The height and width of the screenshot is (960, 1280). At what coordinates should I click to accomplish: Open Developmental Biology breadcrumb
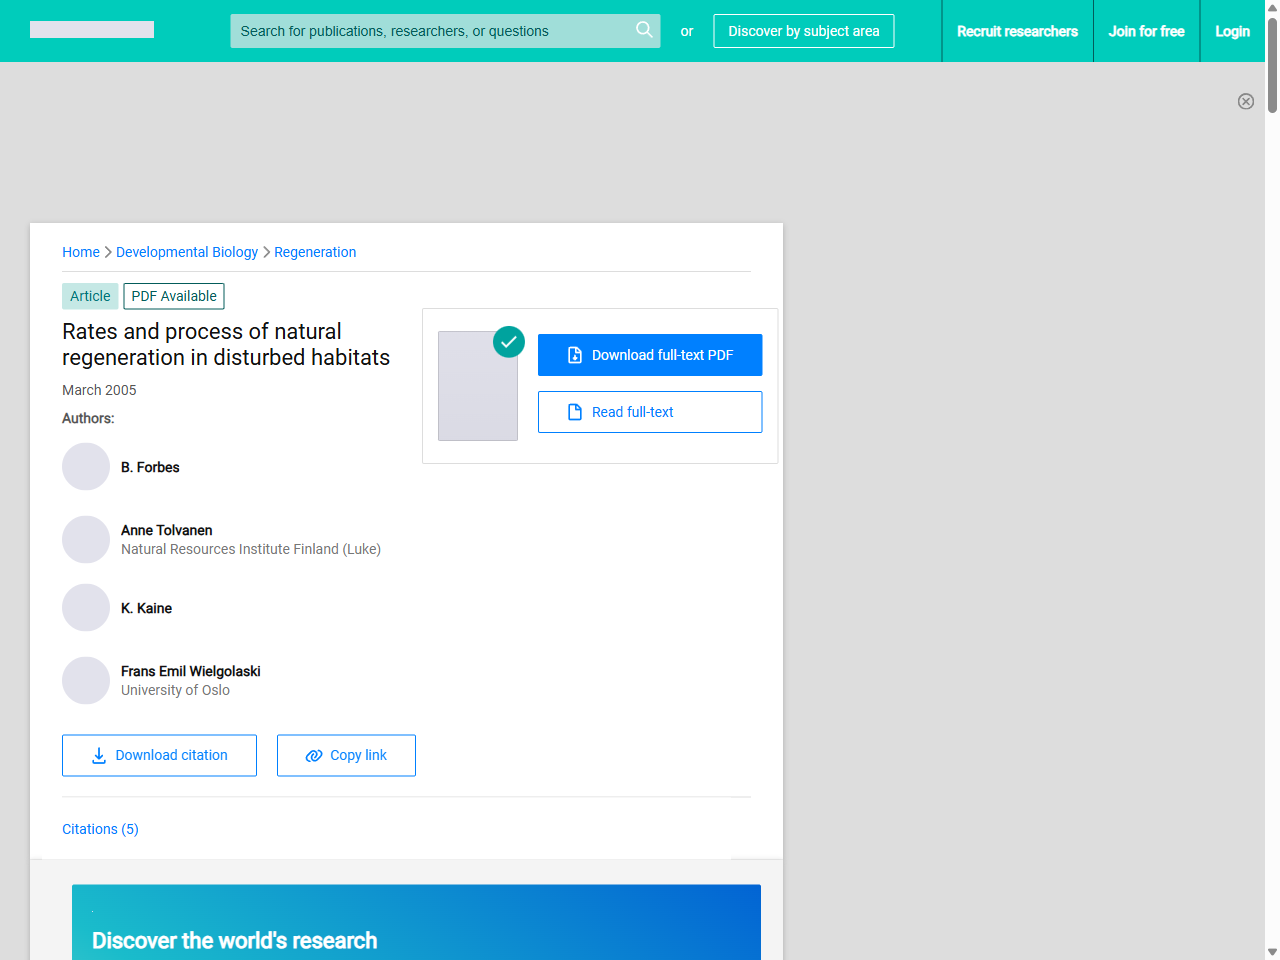187,252
